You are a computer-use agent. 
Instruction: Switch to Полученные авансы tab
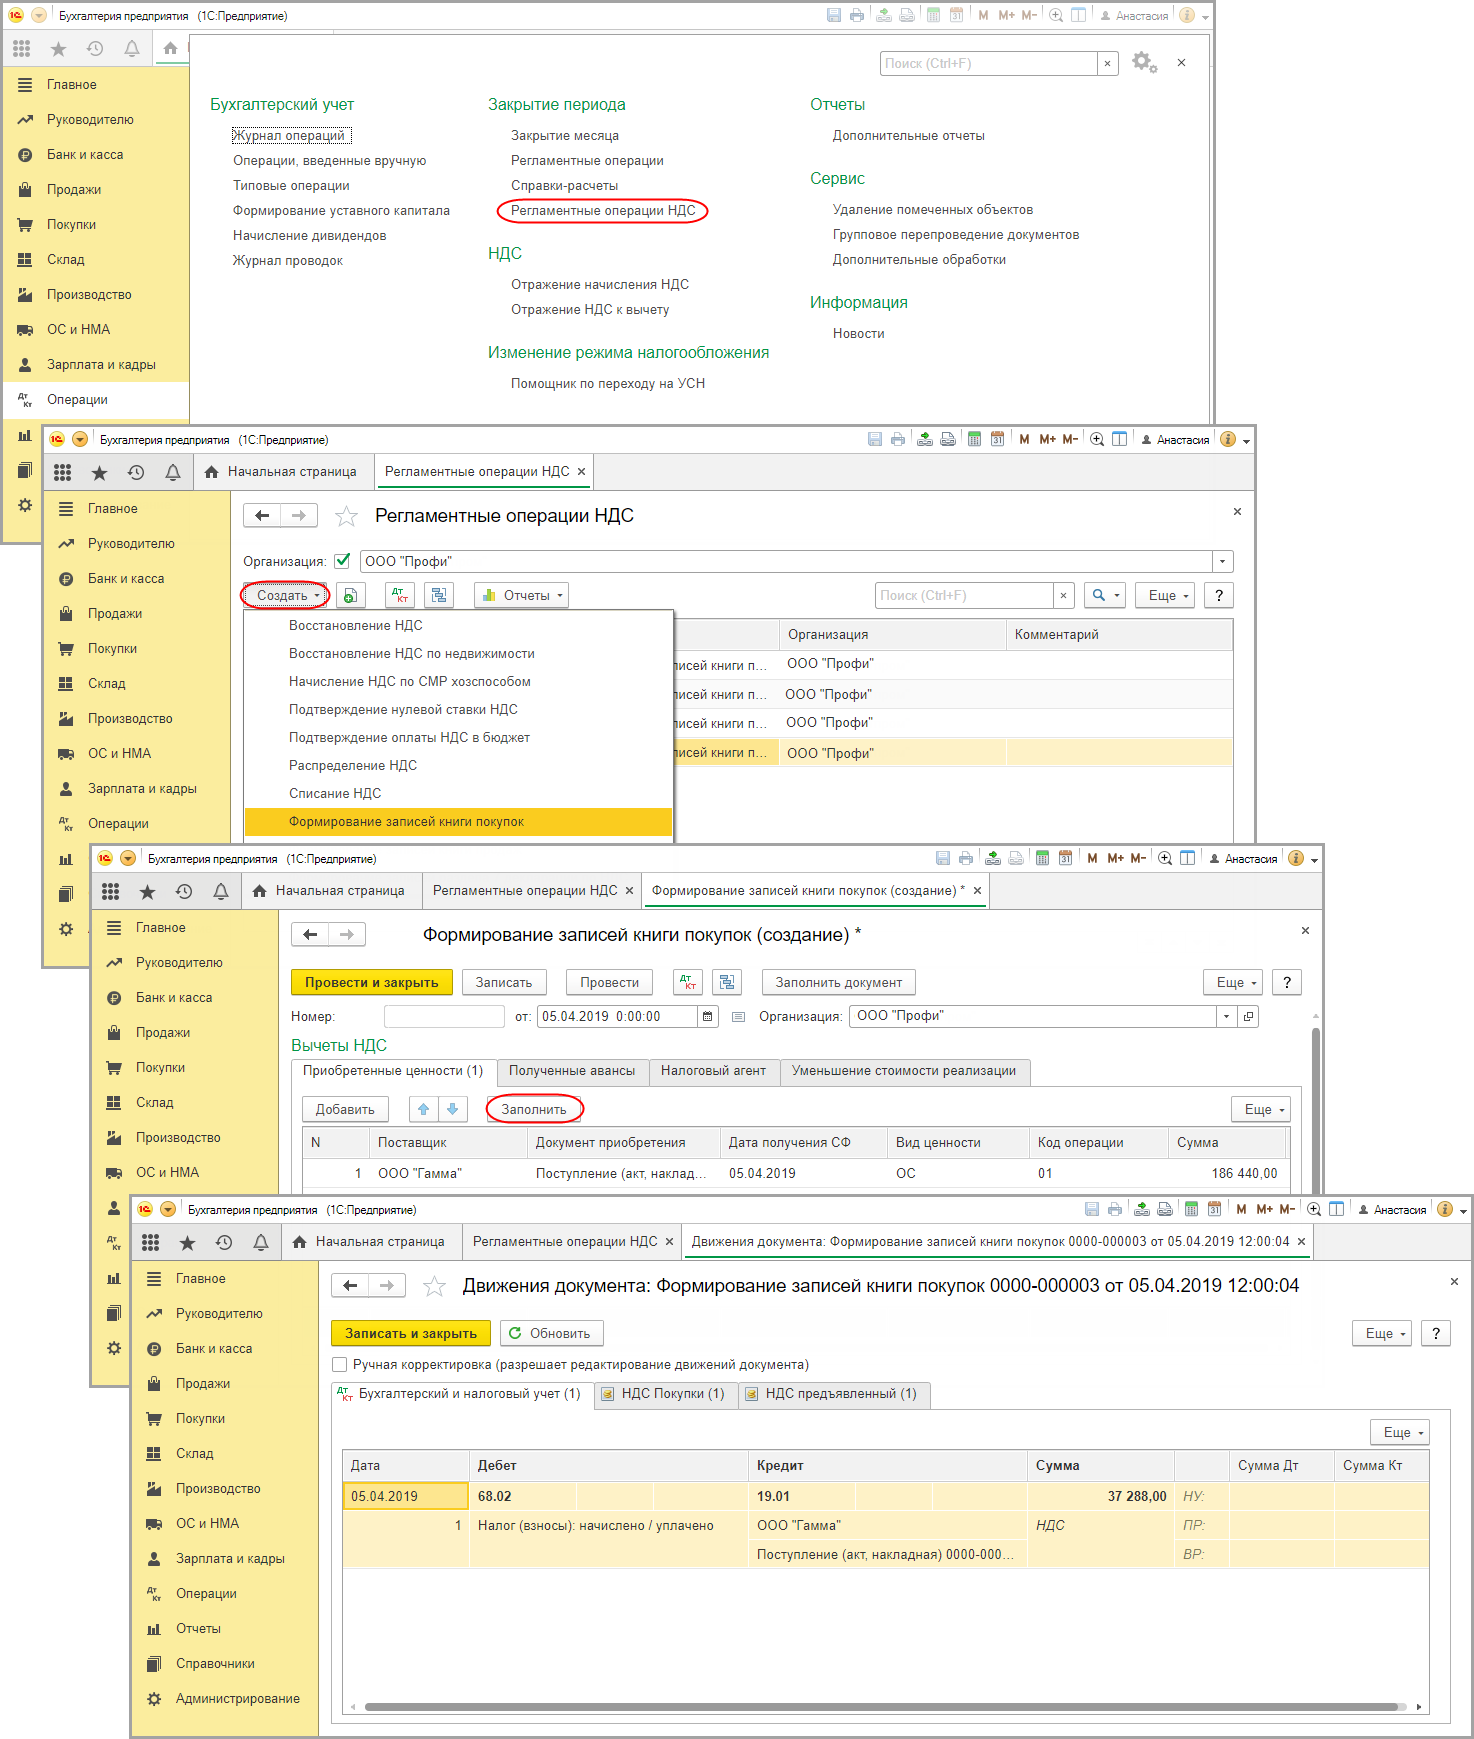572,1071
